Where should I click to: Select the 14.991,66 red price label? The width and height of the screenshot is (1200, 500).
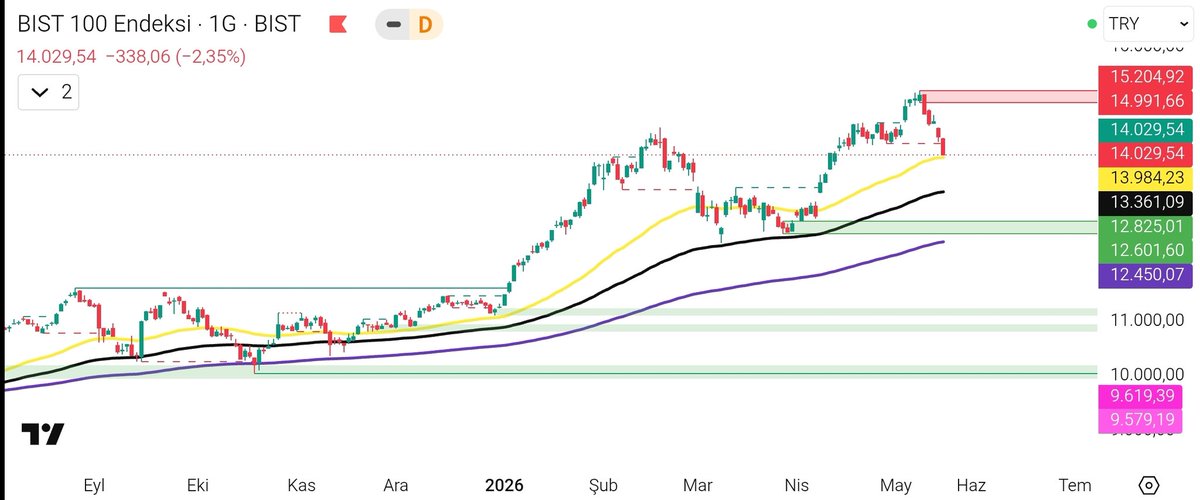coord(1146,100)
